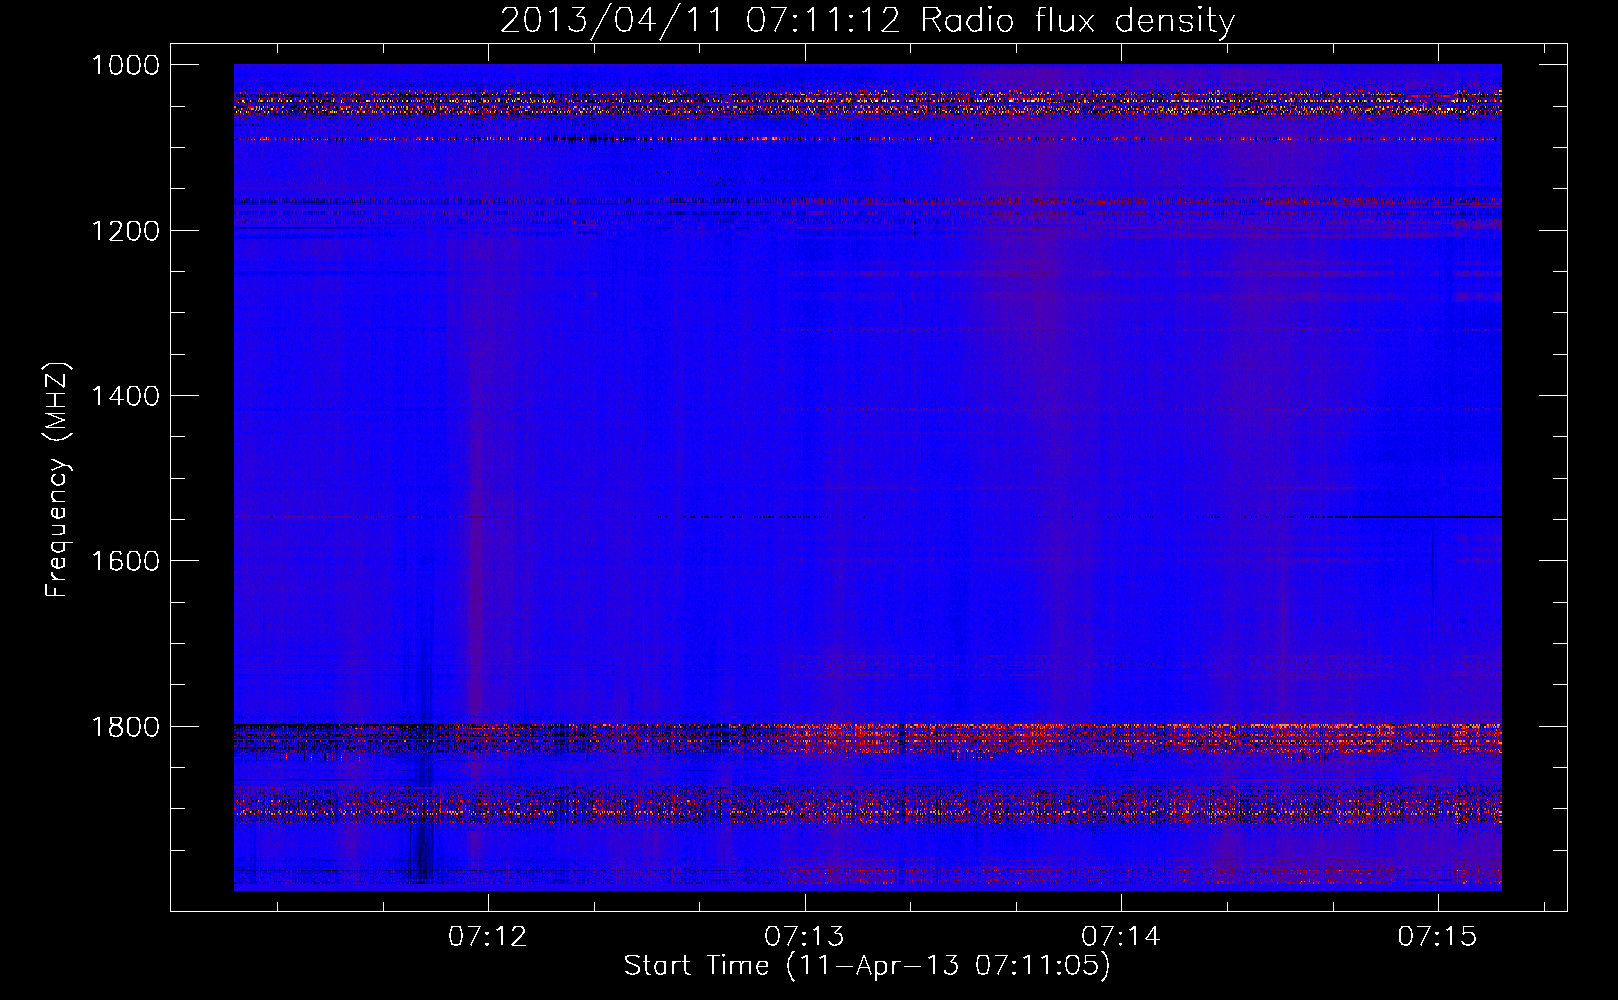Click the 1000 frequency tick label
Screen dimensions: 1618x1000
click(125, 65)
